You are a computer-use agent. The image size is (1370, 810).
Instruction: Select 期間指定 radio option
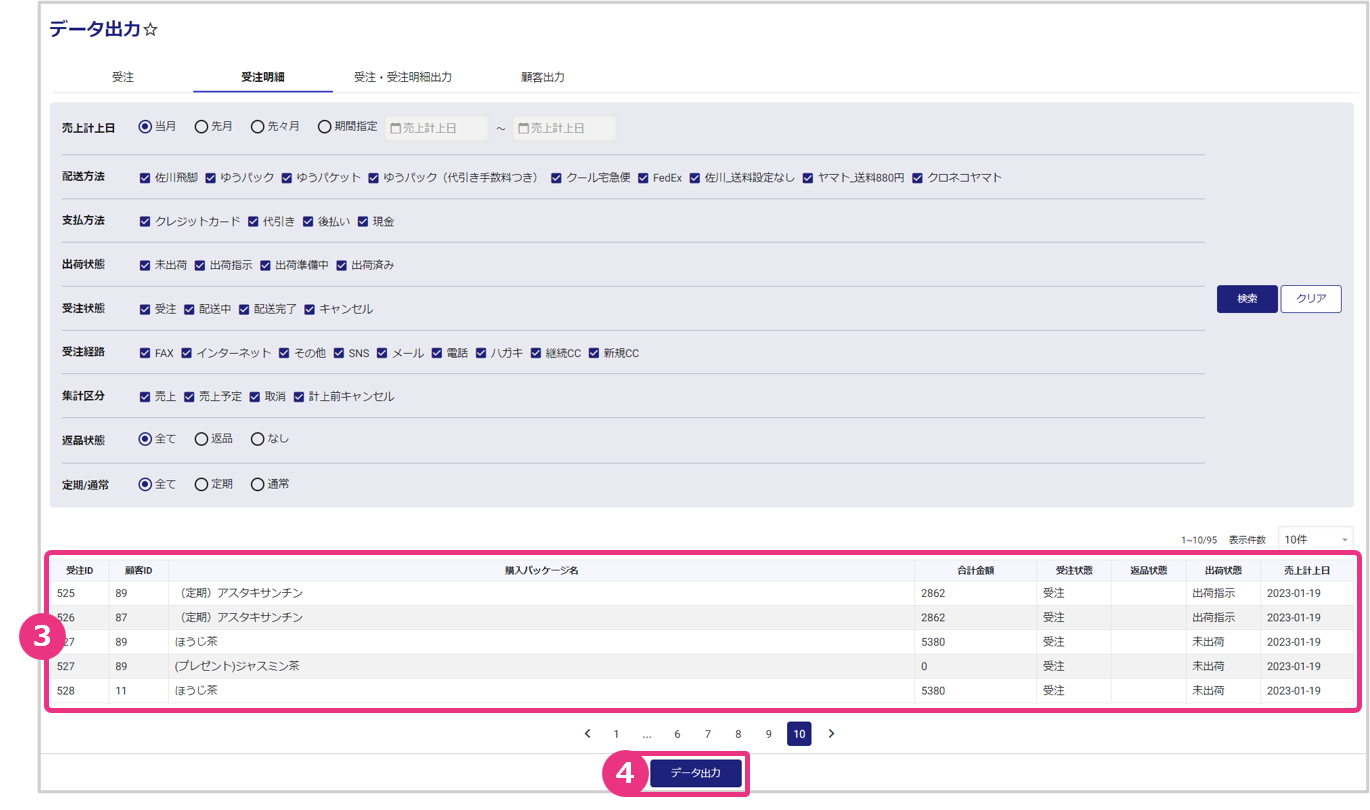click(x=324, y=127)
